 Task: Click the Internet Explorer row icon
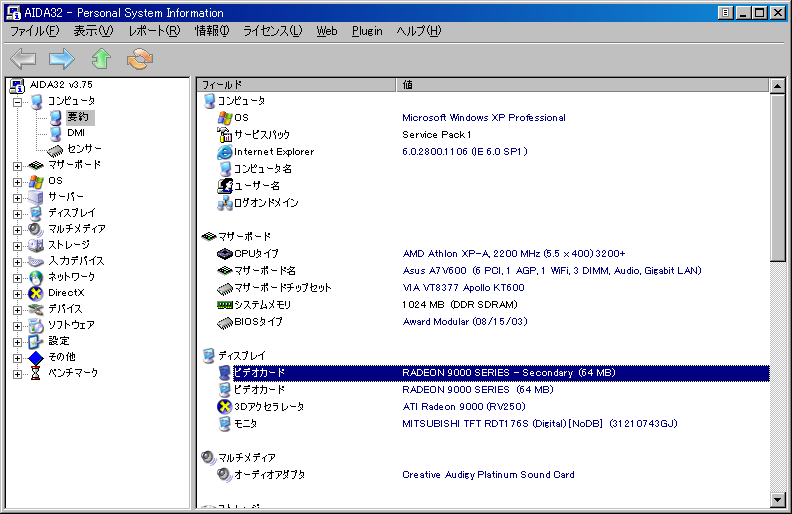(224, 152)
